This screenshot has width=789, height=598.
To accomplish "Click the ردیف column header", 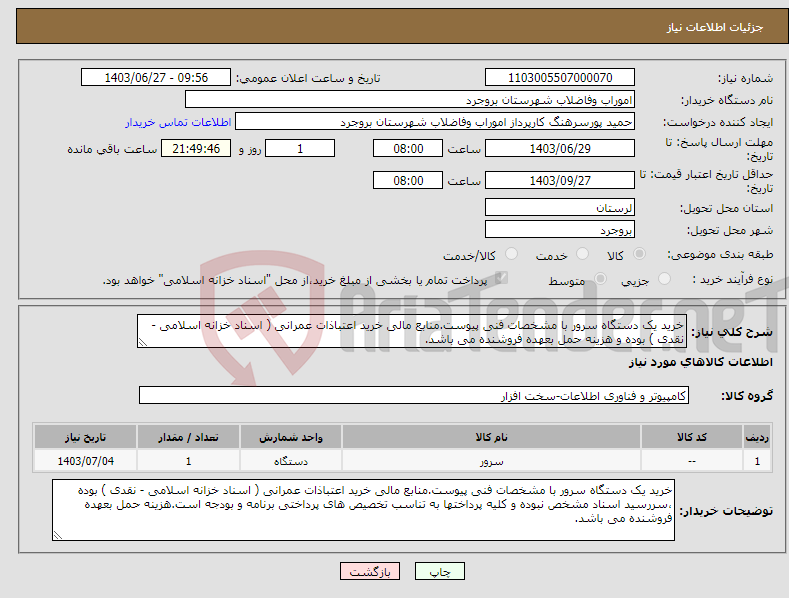I will tap(757, 437).
